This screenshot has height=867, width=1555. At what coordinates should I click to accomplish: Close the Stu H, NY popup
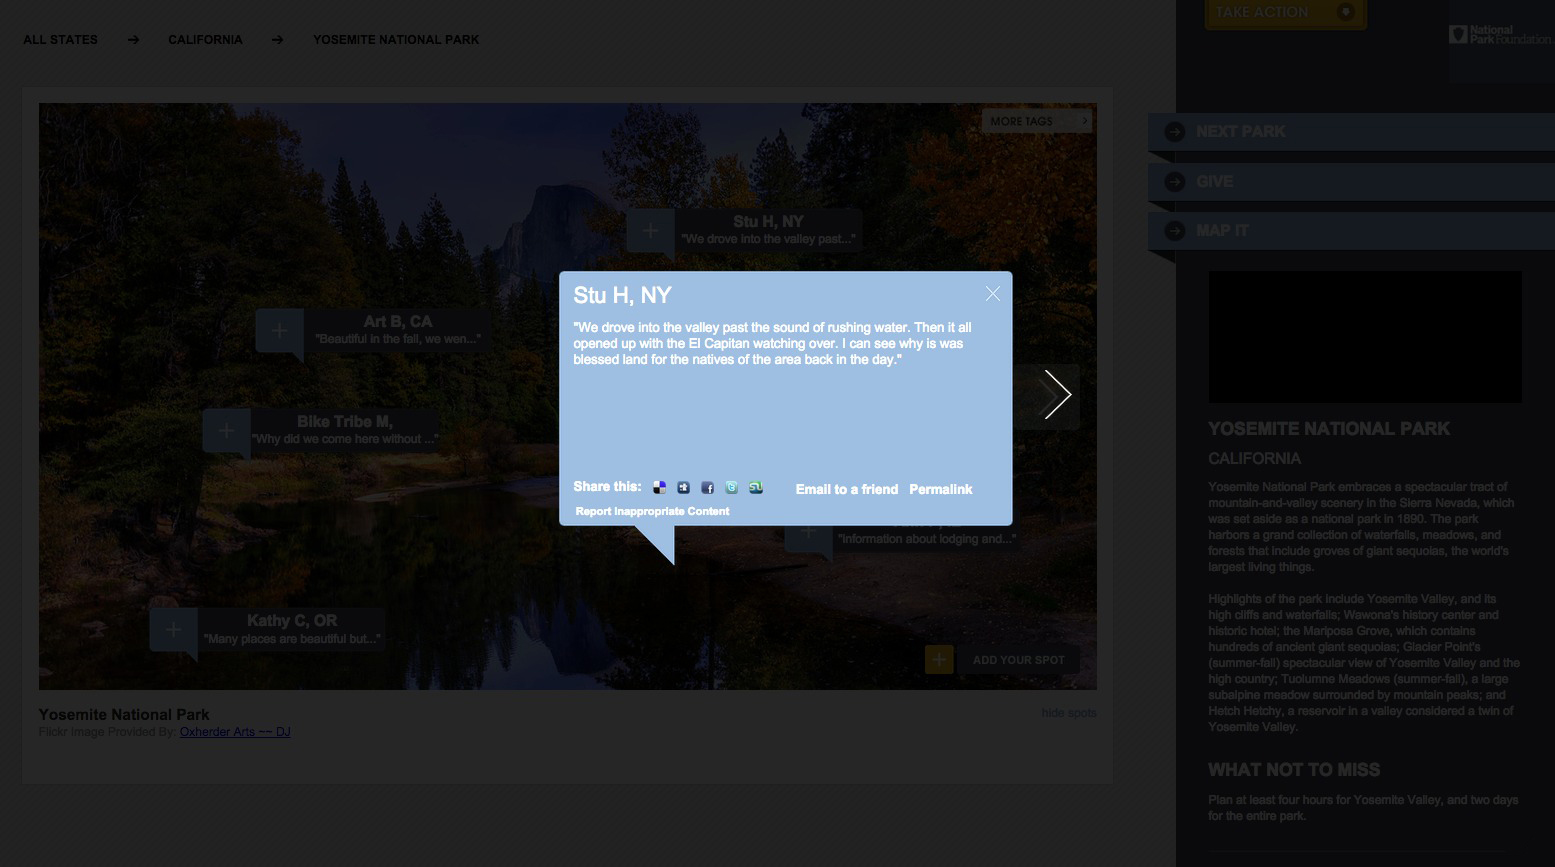click(x=992, y=293)
